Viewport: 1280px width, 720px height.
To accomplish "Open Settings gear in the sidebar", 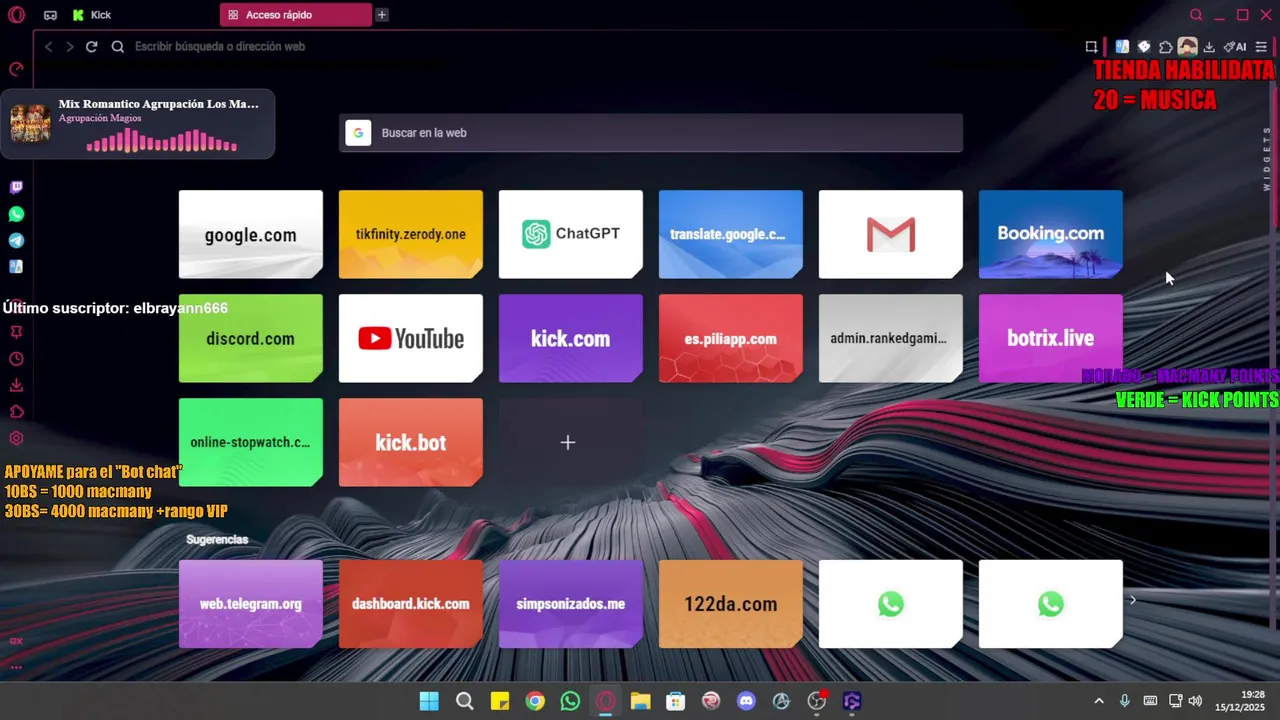I will coord(16,438).
